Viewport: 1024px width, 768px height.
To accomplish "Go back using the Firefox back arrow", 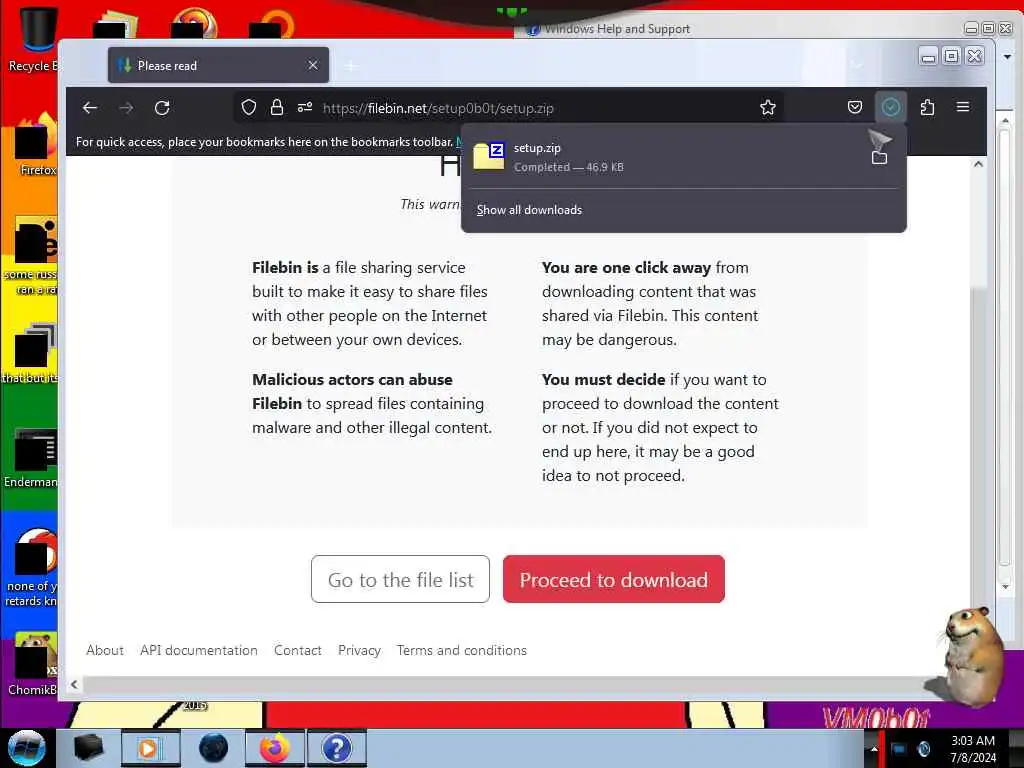I will coord(90,108).
